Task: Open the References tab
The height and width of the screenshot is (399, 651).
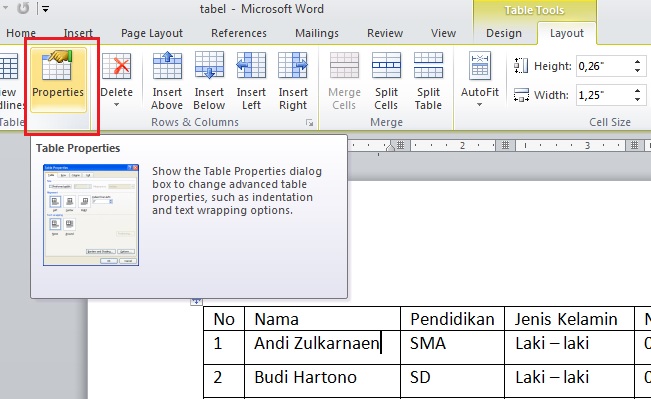Action: point(239,33)
